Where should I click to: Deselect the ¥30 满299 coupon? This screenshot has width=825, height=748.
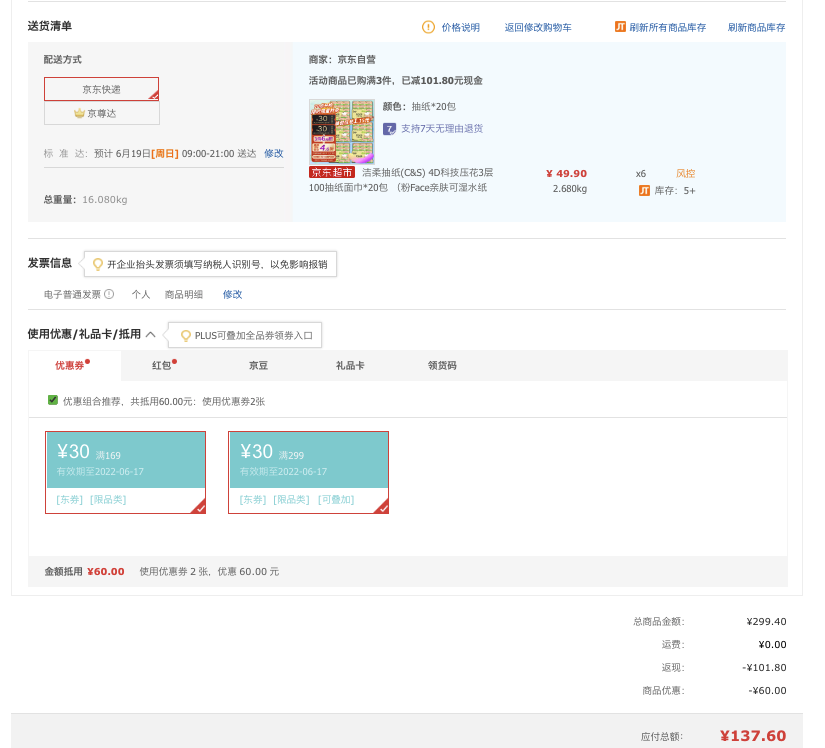tap(308, 472)
